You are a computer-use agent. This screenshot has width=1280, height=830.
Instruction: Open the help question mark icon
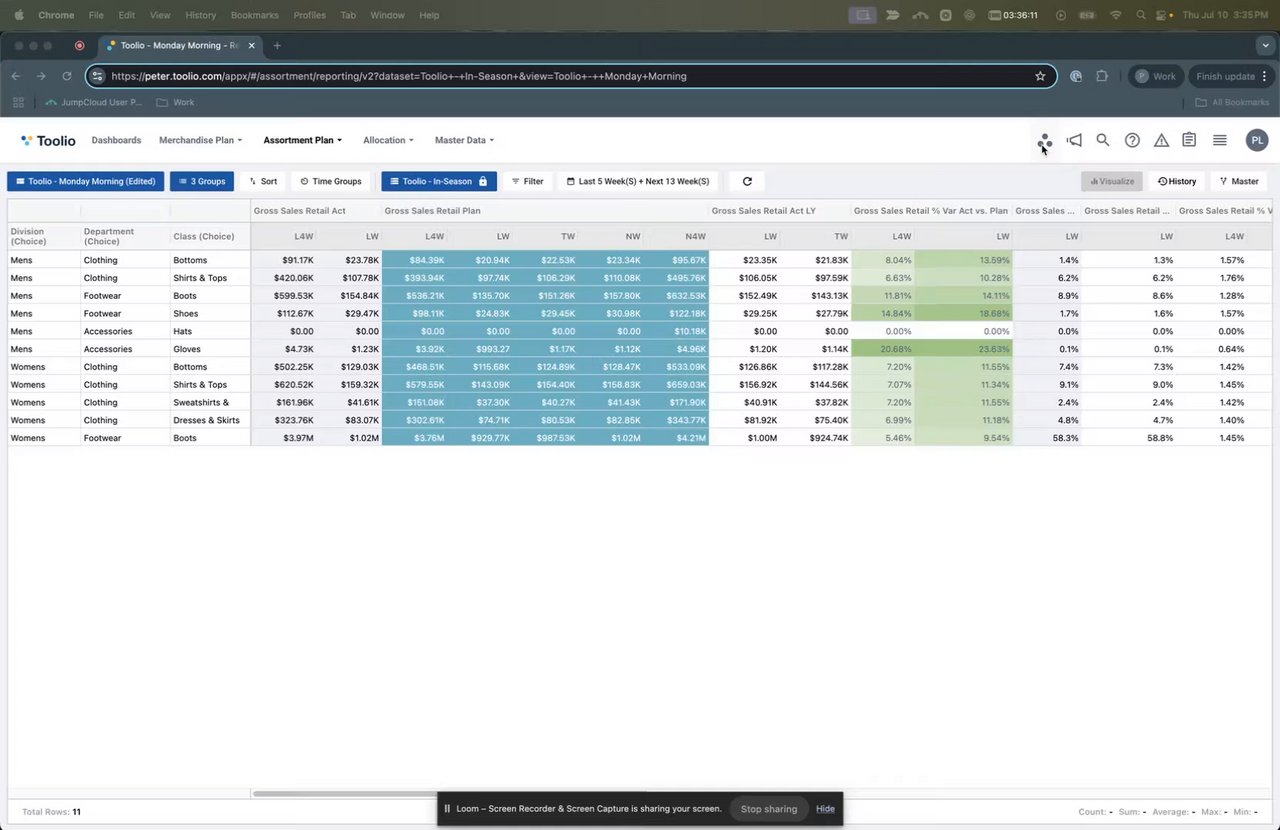pos(1132,141)
